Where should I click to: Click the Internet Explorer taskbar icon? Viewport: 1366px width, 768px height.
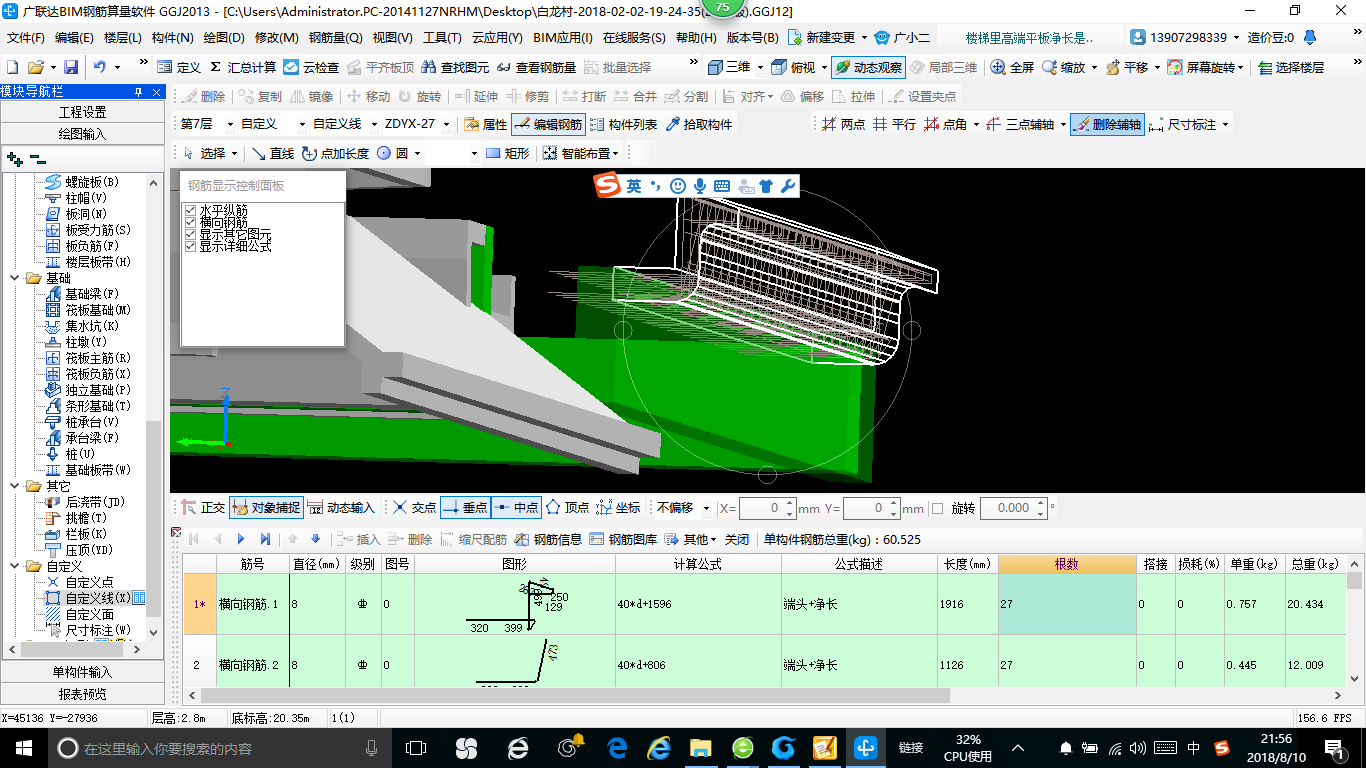coord(659,748)
